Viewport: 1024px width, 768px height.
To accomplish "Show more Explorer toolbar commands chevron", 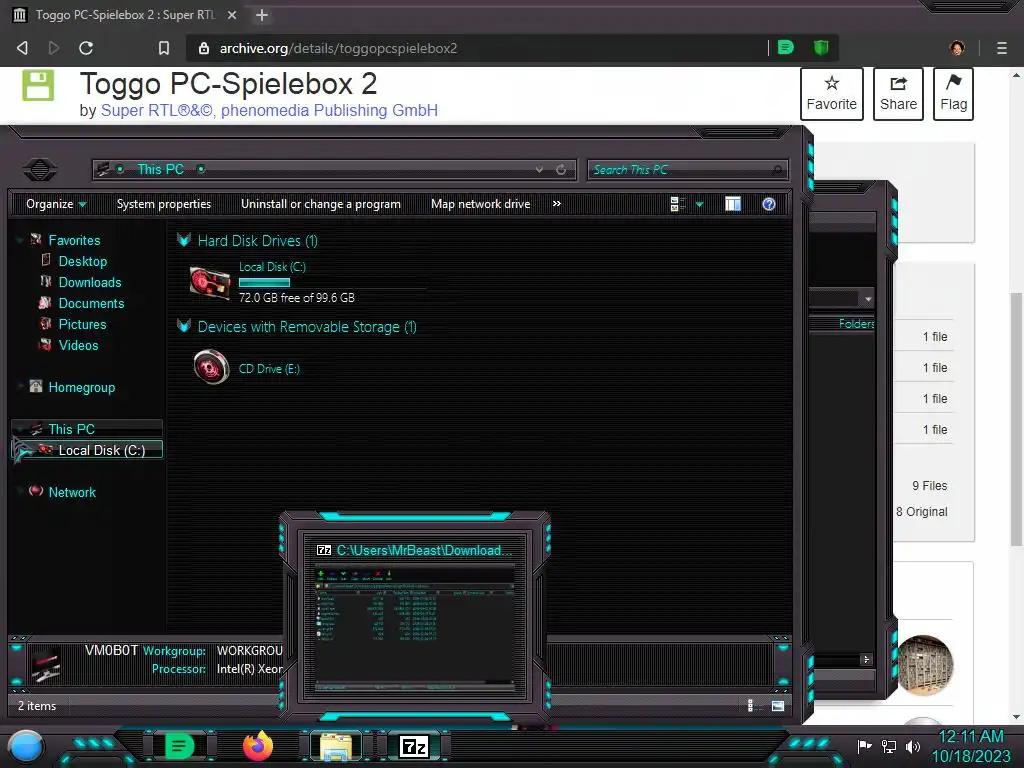I will 556,204.
